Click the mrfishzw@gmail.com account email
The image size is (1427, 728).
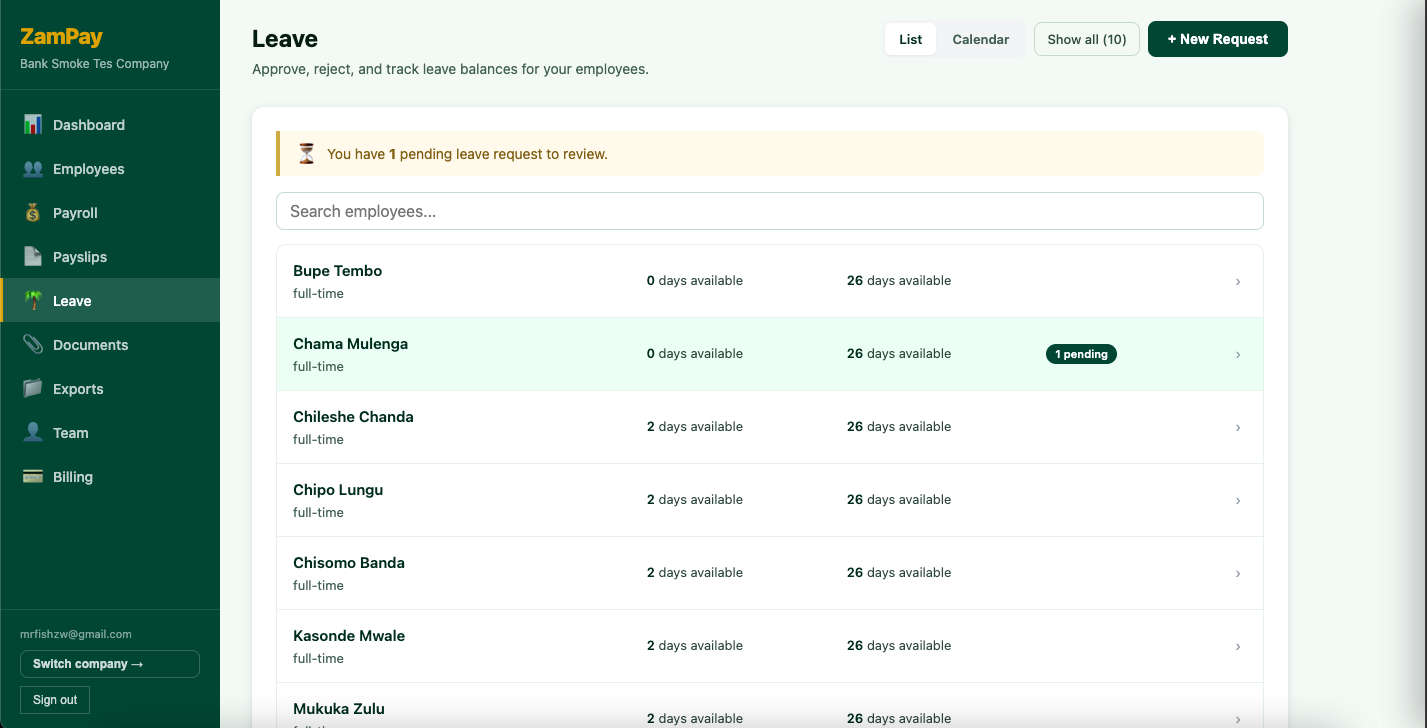pos(76,634)
